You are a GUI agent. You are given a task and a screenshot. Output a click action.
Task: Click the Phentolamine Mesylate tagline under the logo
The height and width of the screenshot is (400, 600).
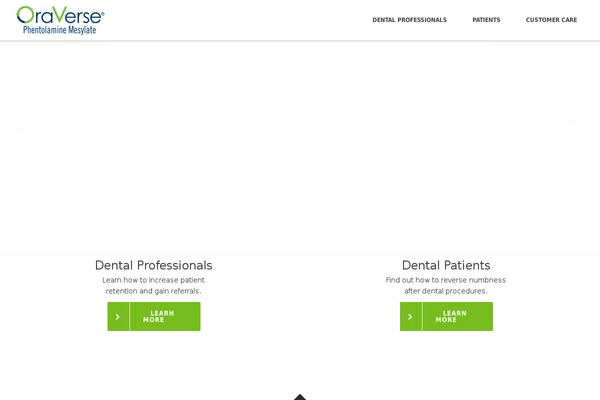tap(60, 30)
